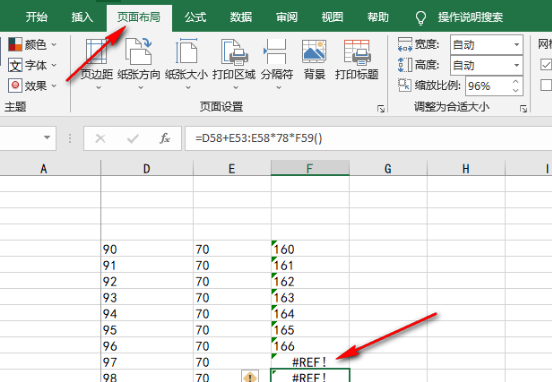Expand the Width (宽度) dropdown
This screenshot has height=382, width=552.
tap(516, 45)
